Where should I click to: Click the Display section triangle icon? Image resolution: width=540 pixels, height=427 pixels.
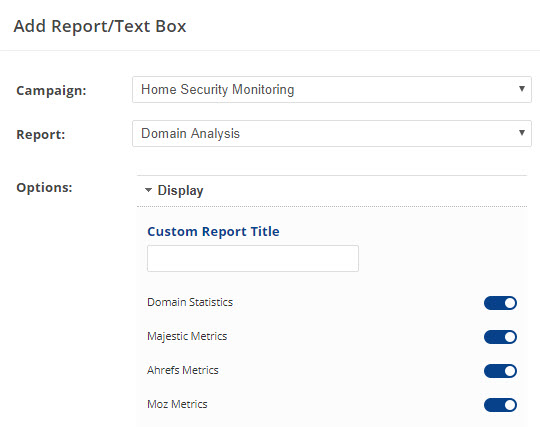[x=148, y=190]
